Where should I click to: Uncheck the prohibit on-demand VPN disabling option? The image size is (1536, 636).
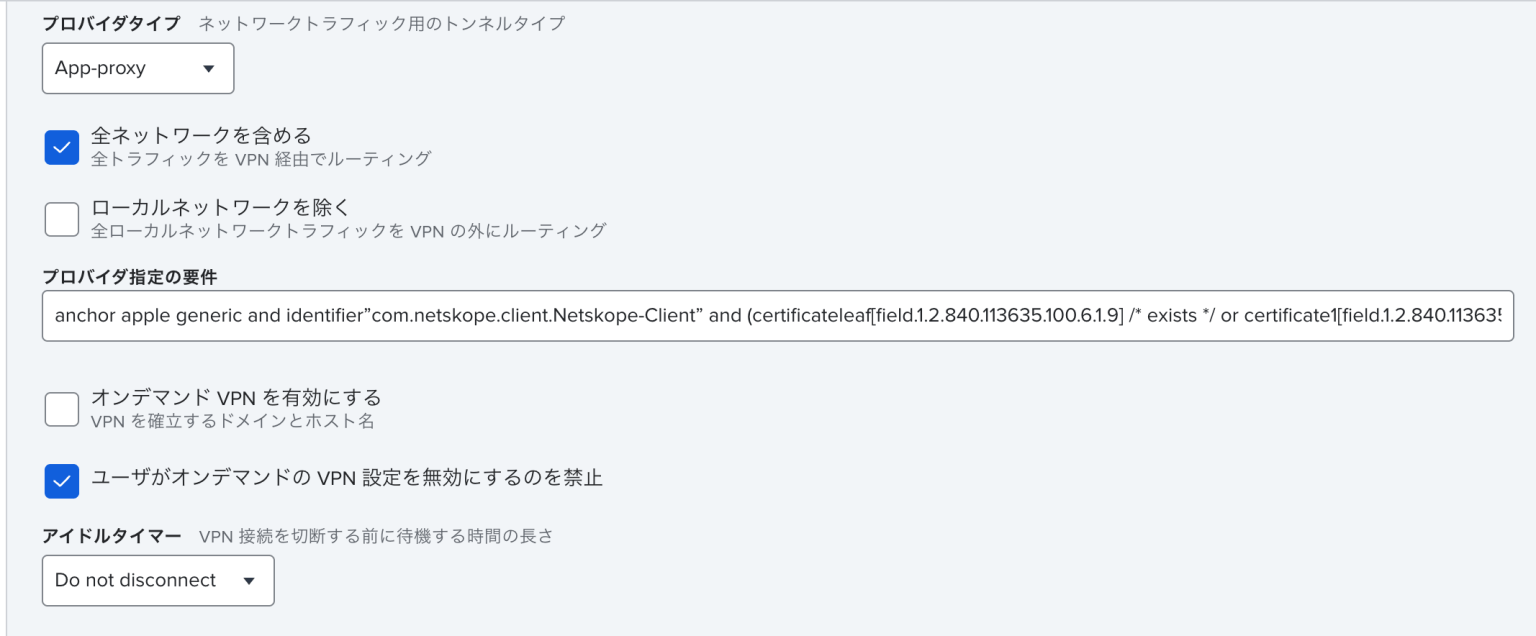[61, 480]
